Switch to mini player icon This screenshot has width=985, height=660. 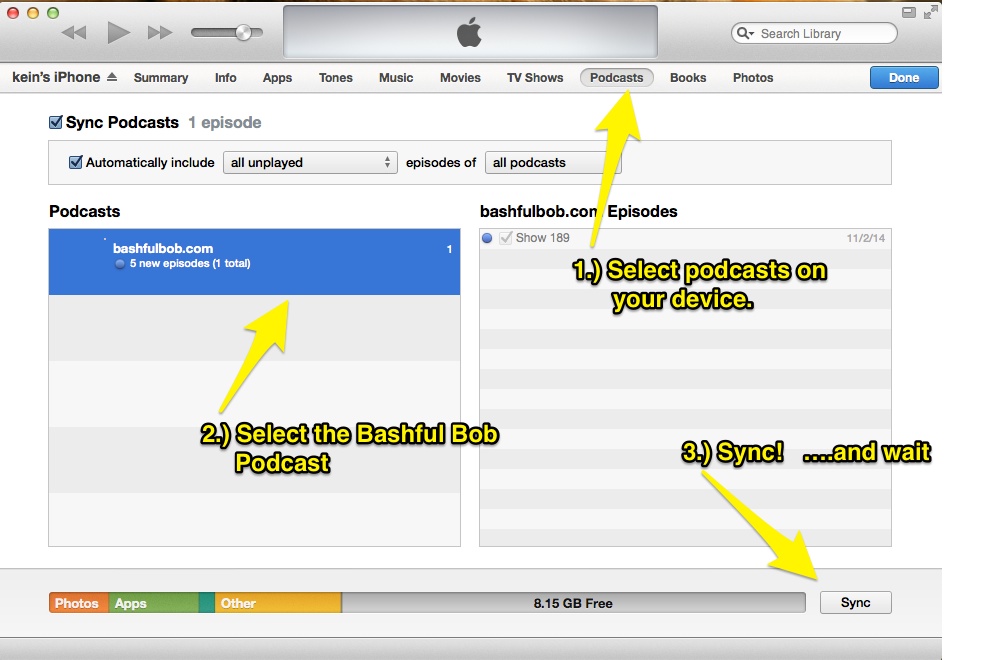(x=908, y=12)
